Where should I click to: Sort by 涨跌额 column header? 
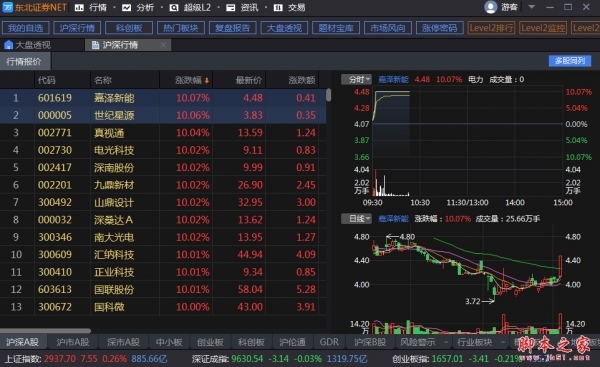[x=302, y=80]
